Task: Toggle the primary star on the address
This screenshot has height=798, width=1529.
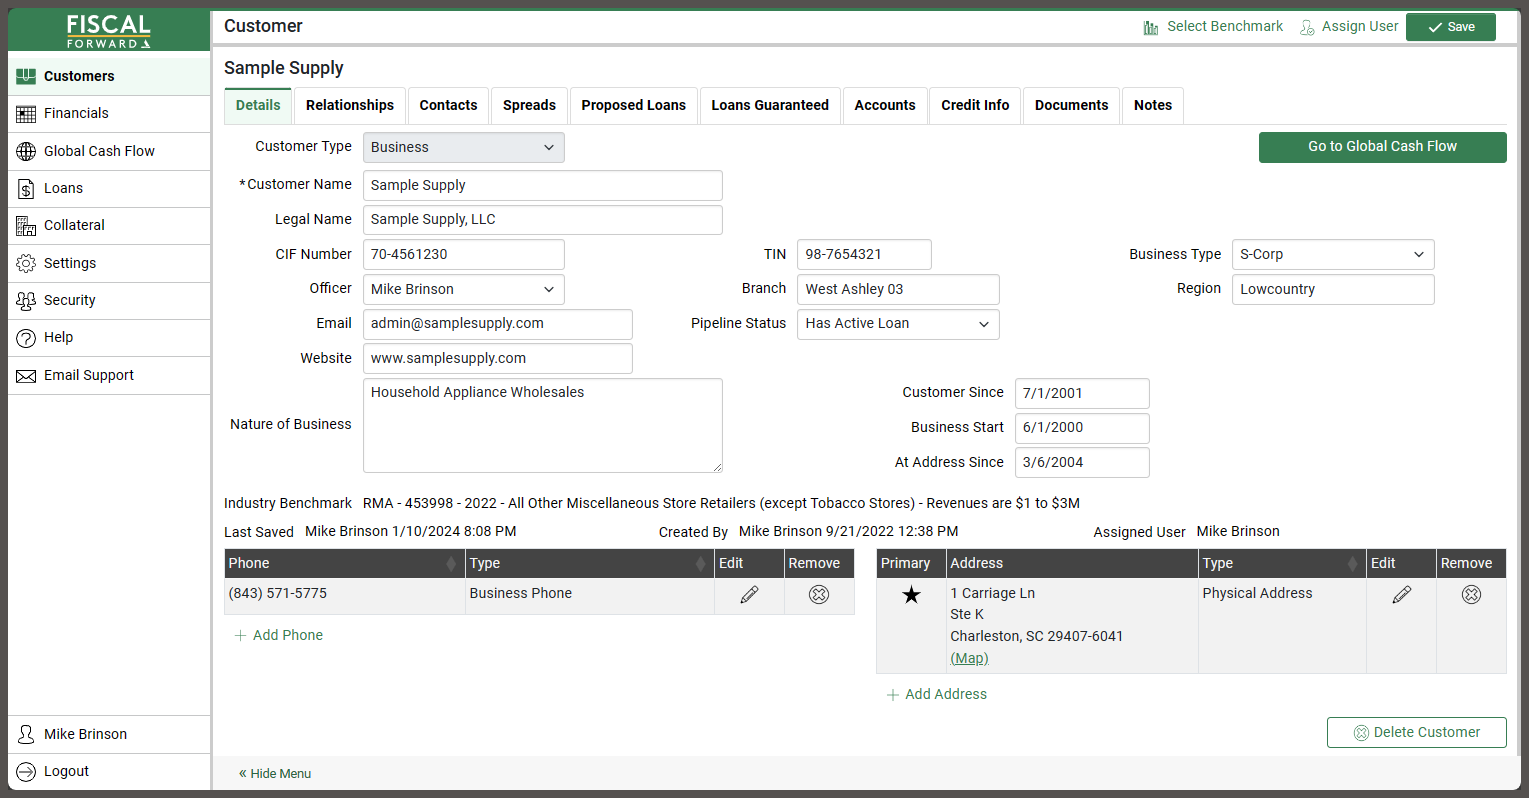Action: click(910, 594)
